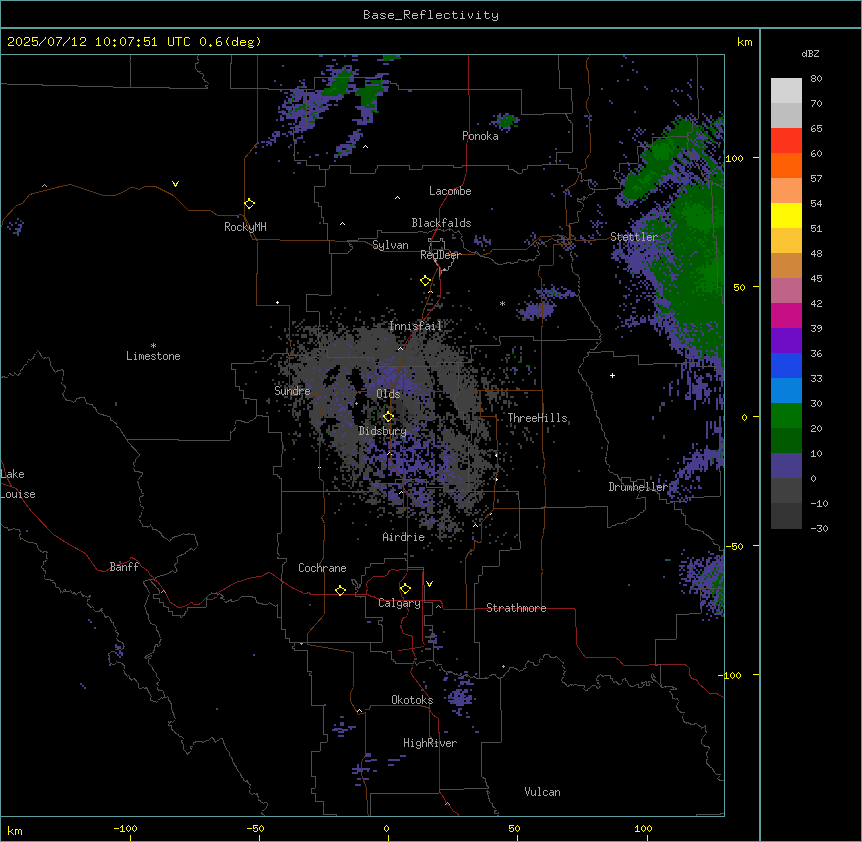Select the 0 tick on the bottom axis

(x=386, y=828)
